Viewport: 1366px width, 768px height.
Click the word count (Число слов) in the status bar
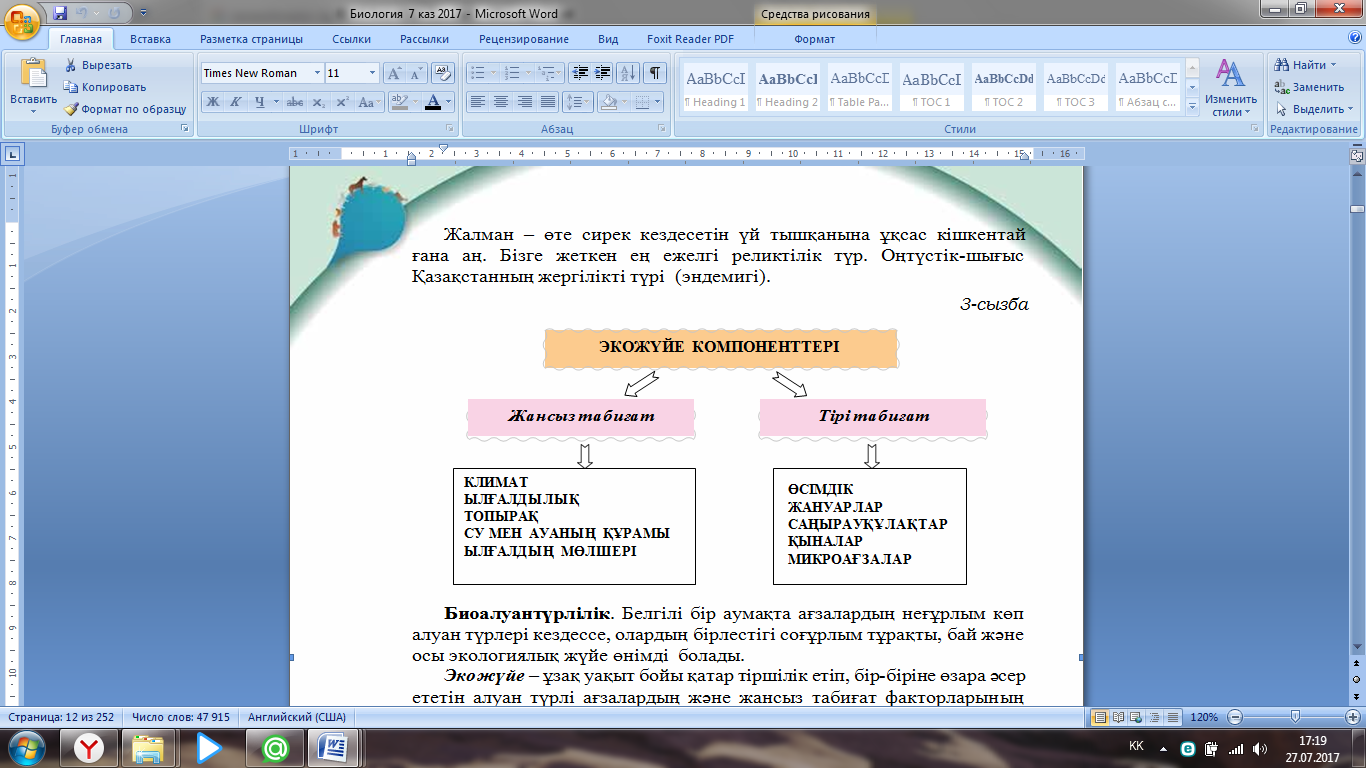(181, 717)
